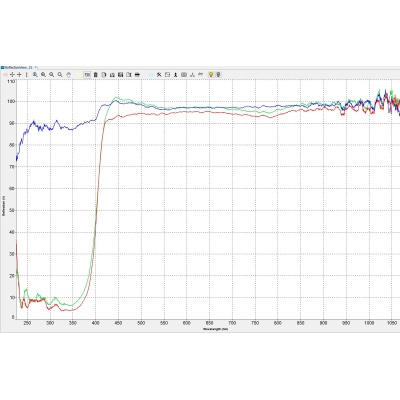This screenshot has width=400, height=400.
Task: Click the line trend icon
Action: click(x=200, y=74)
